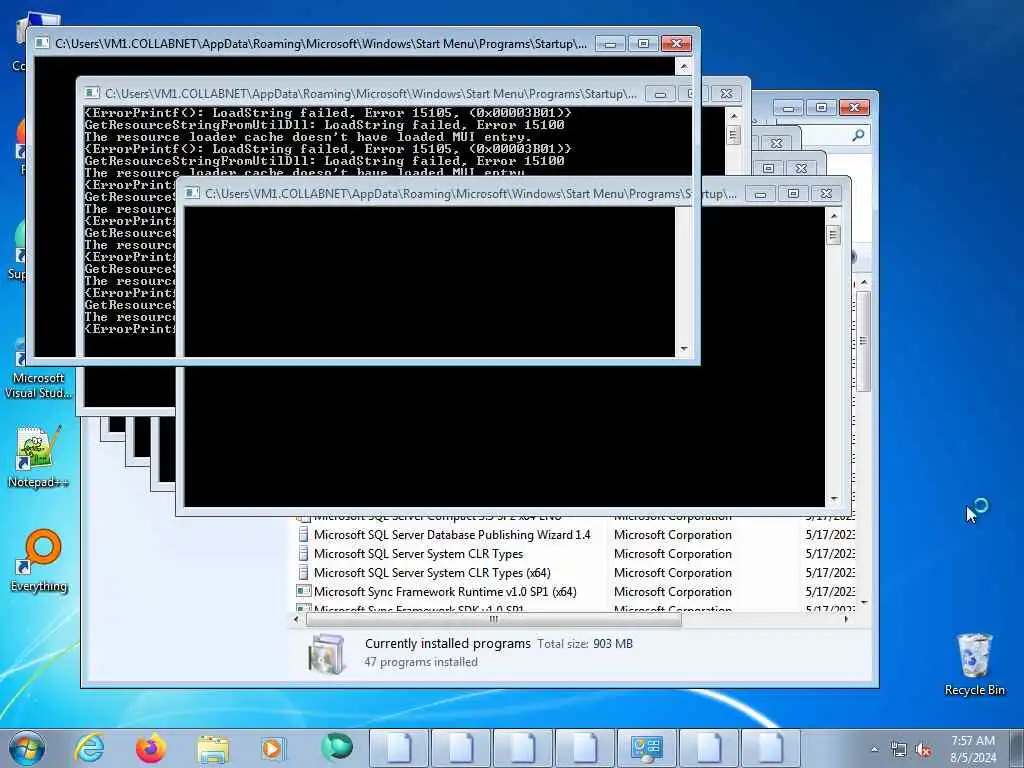1024x768 pixels.
Task: Click up arrow of programs list vertical scrollbar
Action: point(864,282)
